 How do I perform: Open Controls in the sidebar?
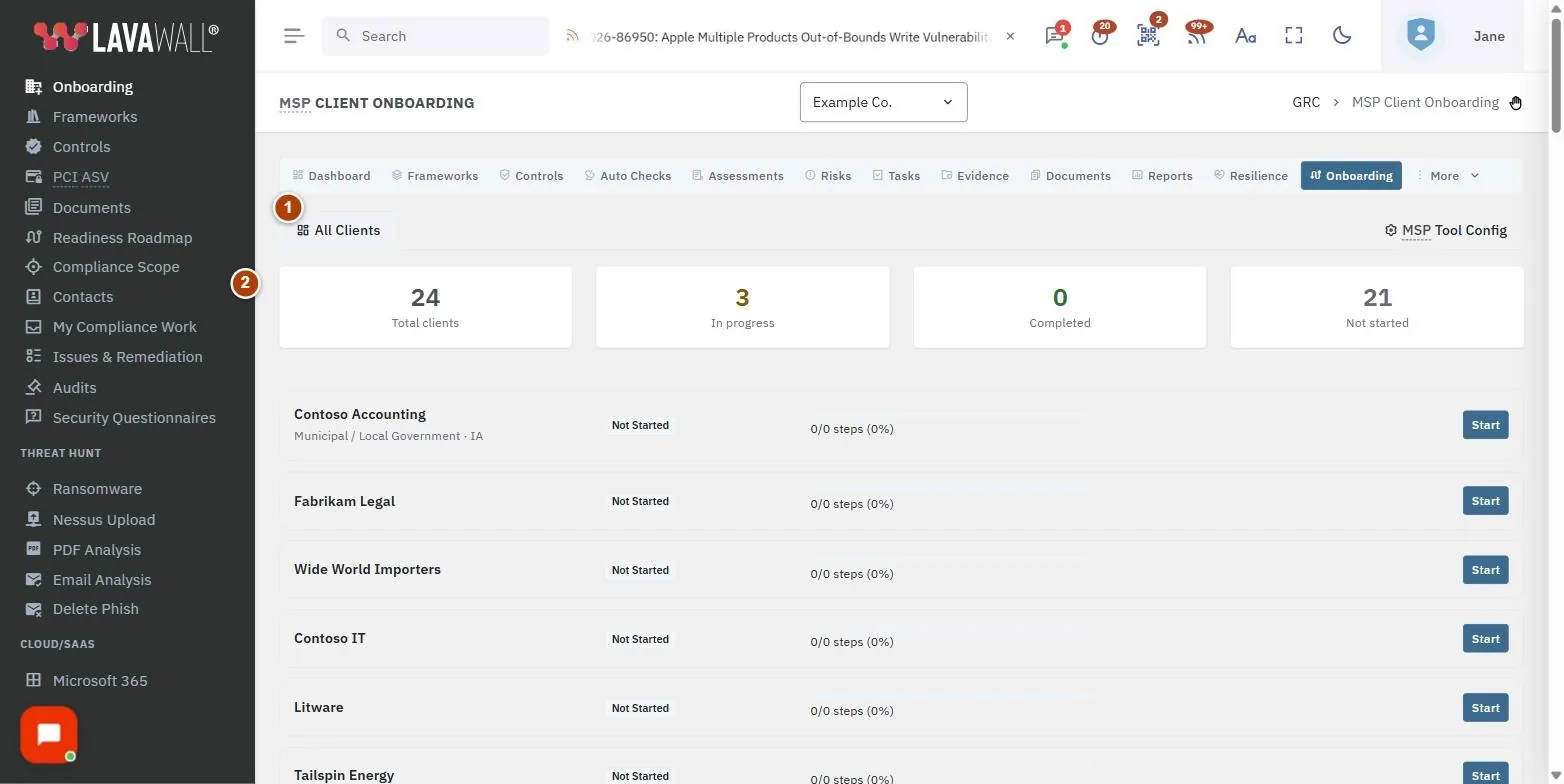click(81, 147)
